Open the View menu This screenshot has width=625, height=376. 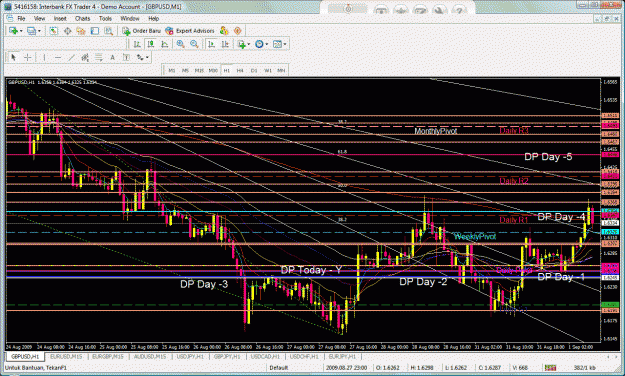(39, 18)
